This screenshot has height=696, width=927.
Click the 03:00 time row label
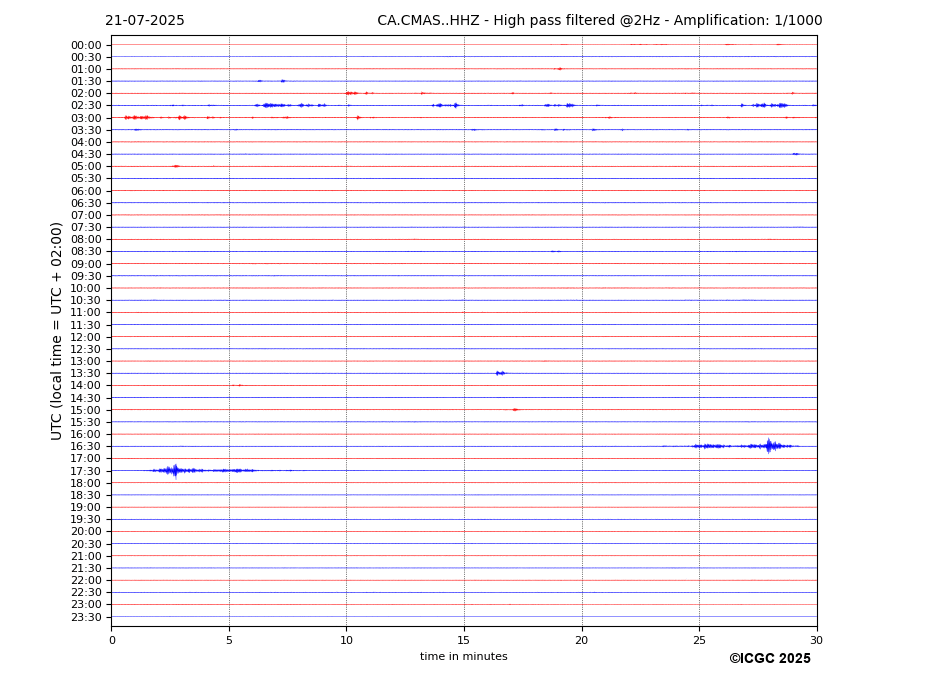pyautogui.click(x=86, y=118)
